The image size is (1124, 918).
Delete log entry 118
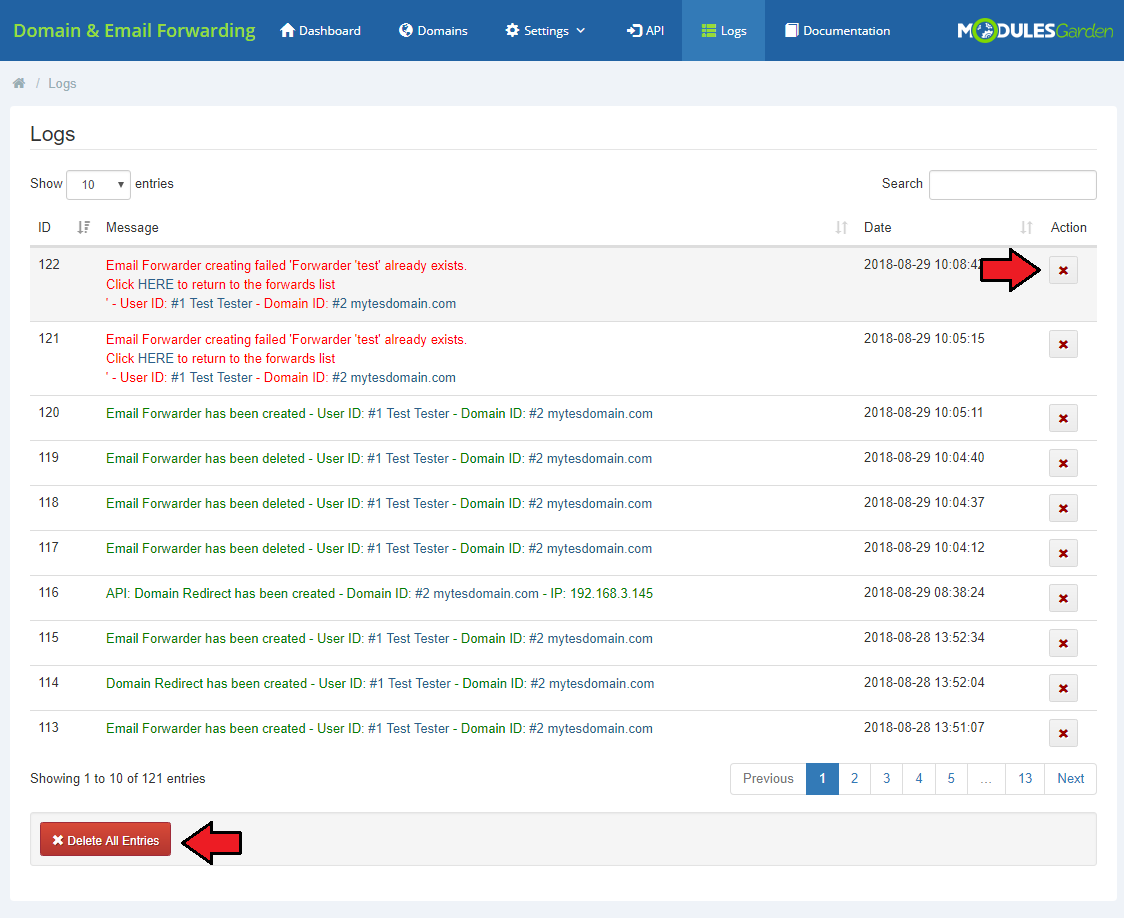pyautogui.click(x=1063, y=508)
